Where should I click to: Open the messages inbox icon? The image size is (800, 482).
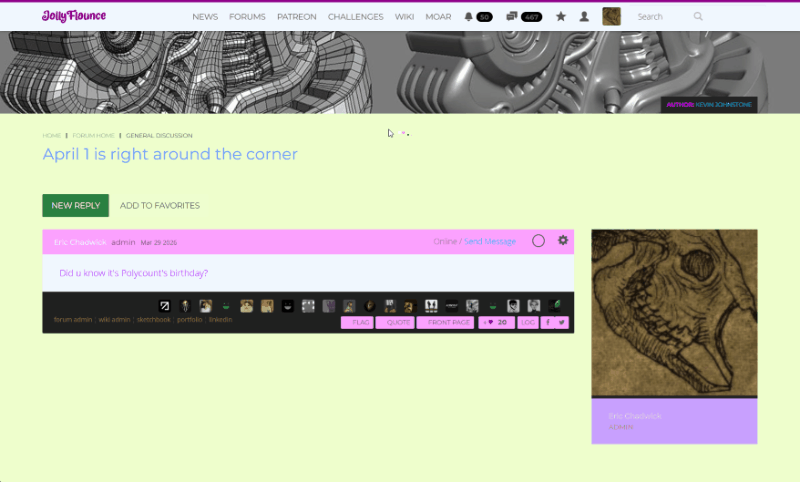point(512,17)
